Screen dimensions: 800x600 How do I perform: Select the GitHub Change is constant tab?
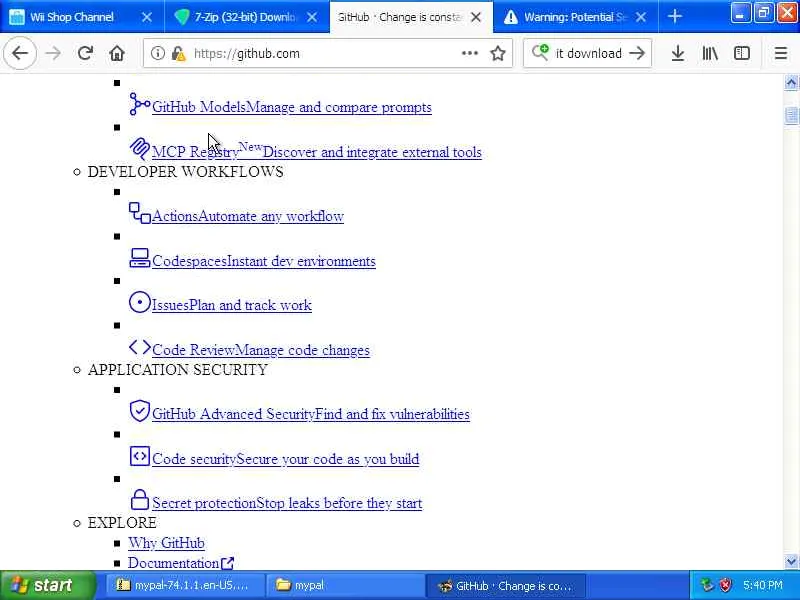[x=399, y=17]
